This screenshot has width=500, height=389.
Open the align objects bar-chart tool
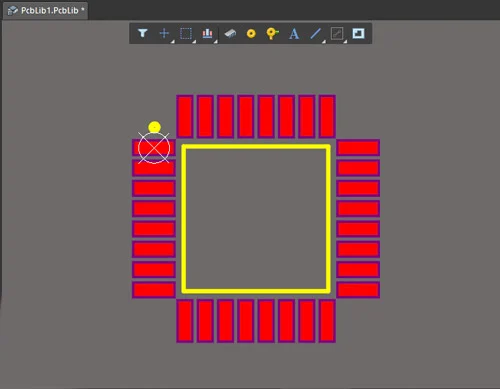[207, 33]
